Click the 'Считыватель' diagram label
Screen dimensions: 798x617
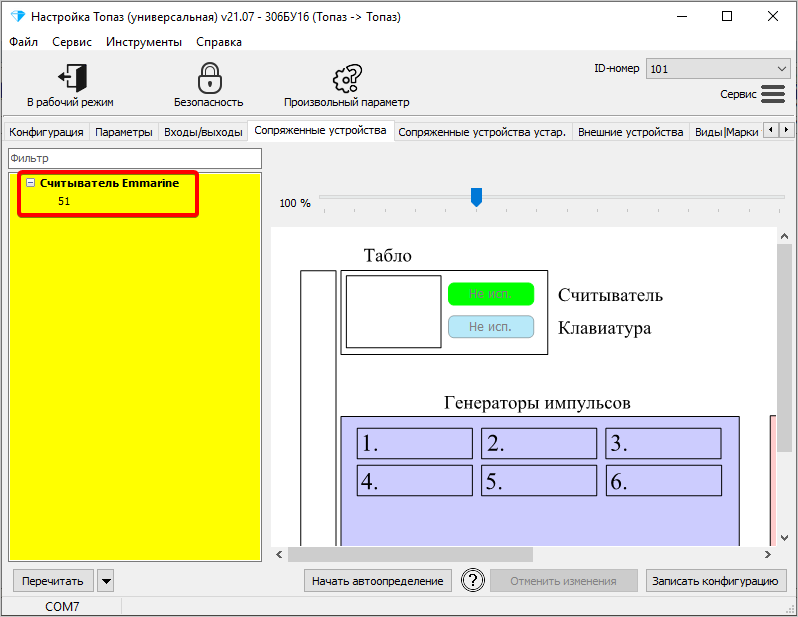(610, 295)
